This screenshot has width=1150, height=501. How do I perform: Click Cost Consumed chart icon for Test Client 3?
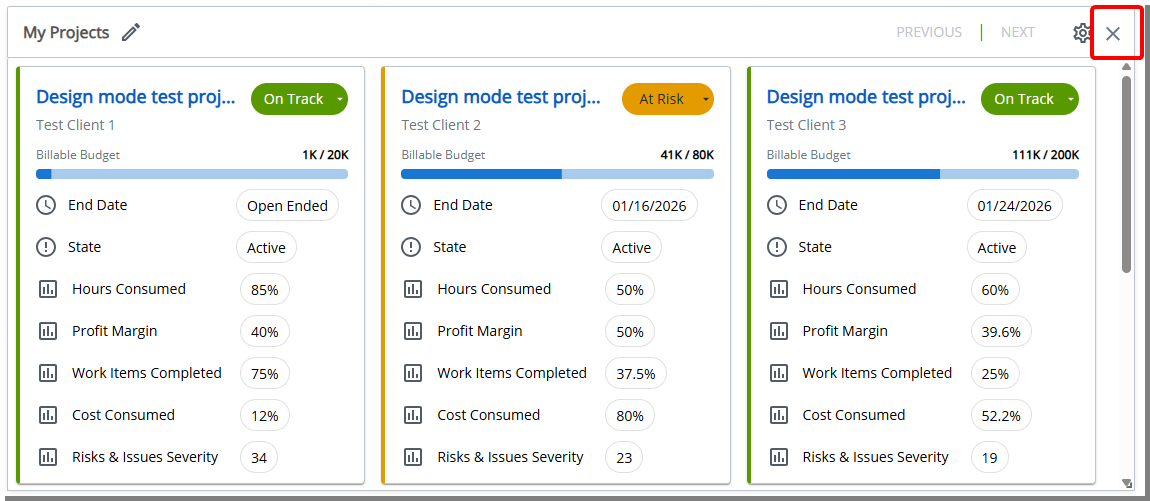(777, 415)
